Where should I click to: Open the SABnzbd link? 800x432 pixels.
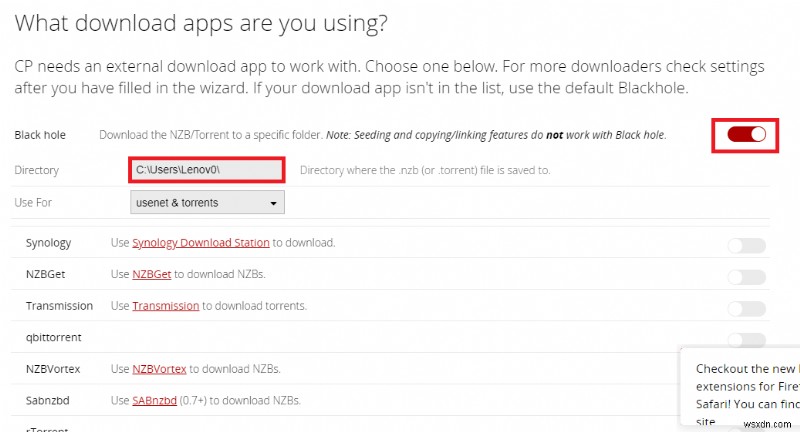coord(156,400)
